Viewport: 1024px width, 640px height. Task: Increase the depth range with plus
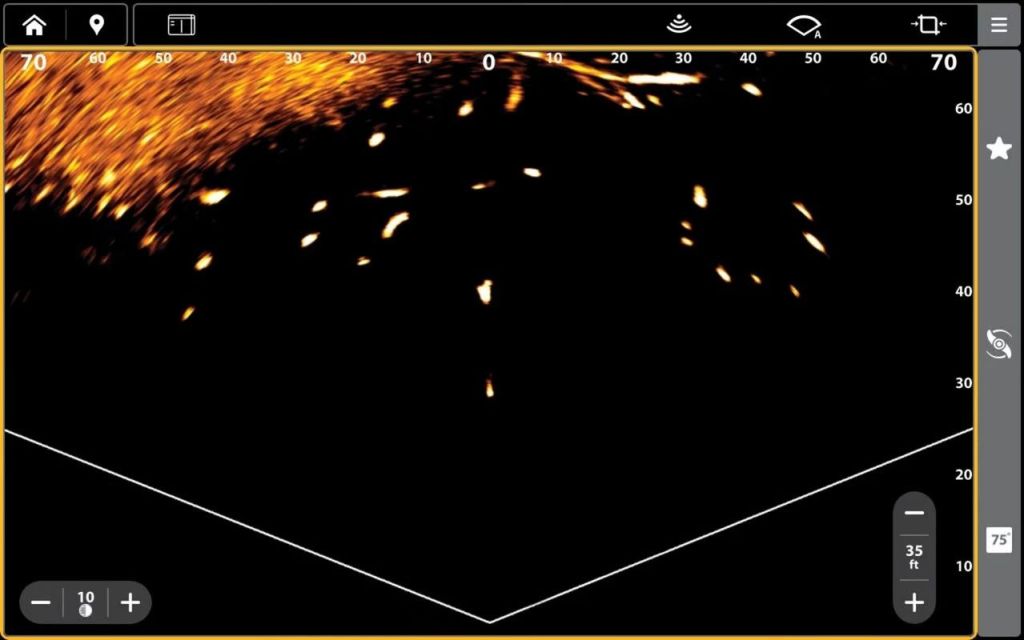point(914,602)
